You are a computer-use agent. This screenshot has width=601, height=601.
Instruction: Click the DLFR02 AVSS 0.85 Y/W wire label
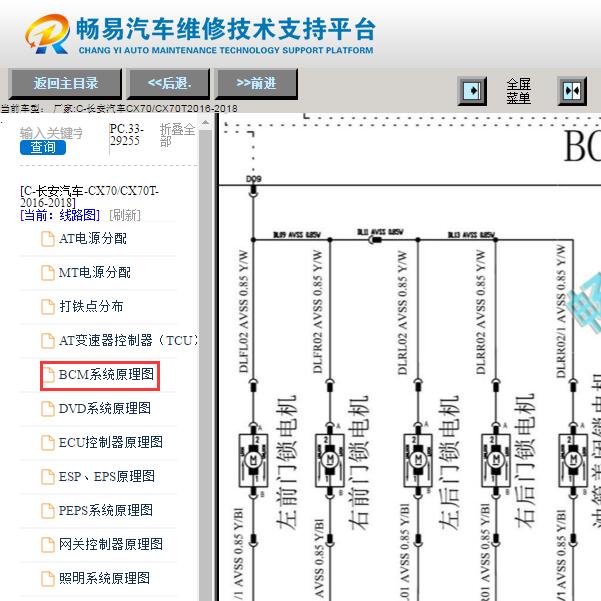(318, 312)
